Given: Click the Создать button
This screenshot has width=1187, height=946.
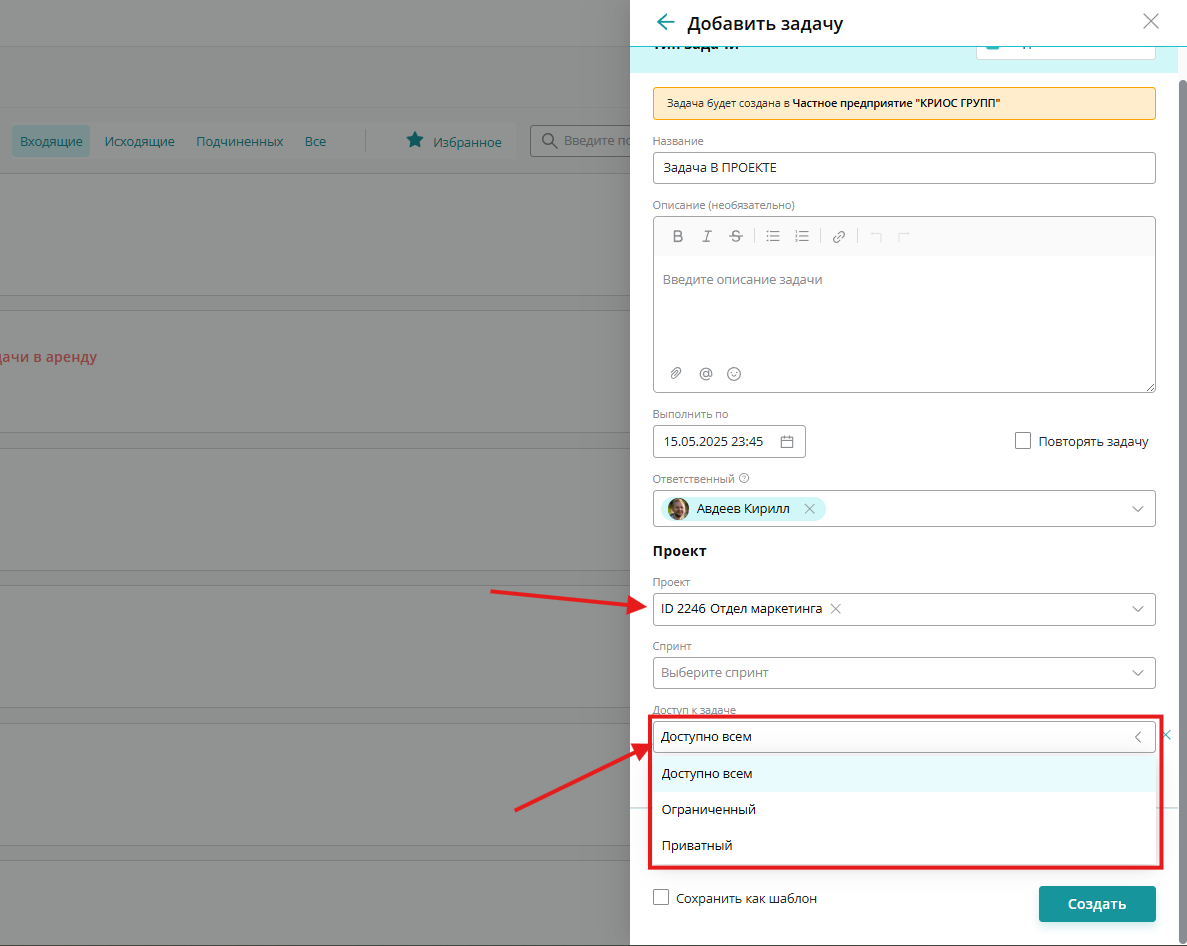Looking at the screenshot, I should click(x=1096, y=904).
